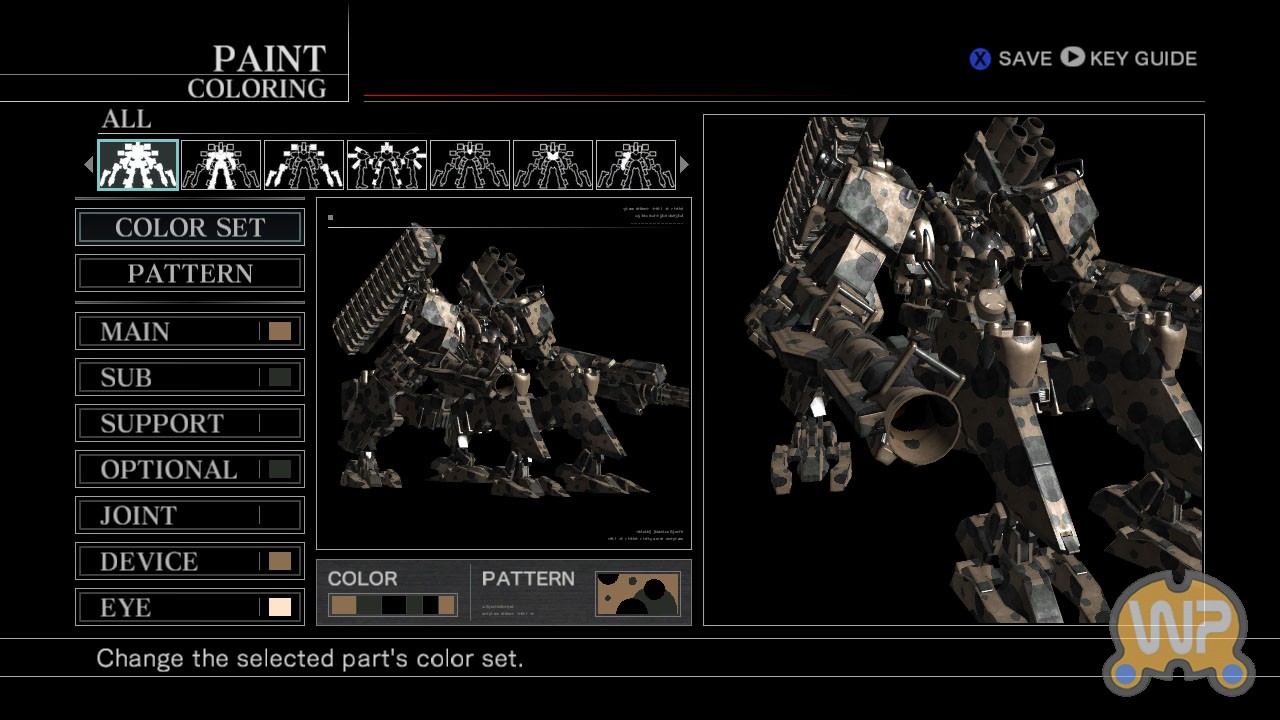Screen dimensions: 1280x720
Task: Select the sixth mech silhouette, core highlighted
Action: [553, 165]
